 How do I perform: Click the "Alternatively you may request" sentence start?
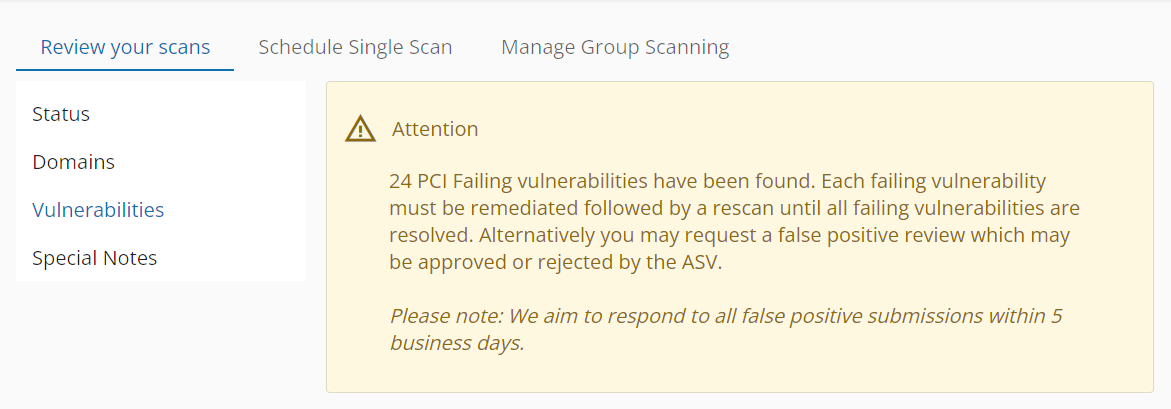(579, 236)
